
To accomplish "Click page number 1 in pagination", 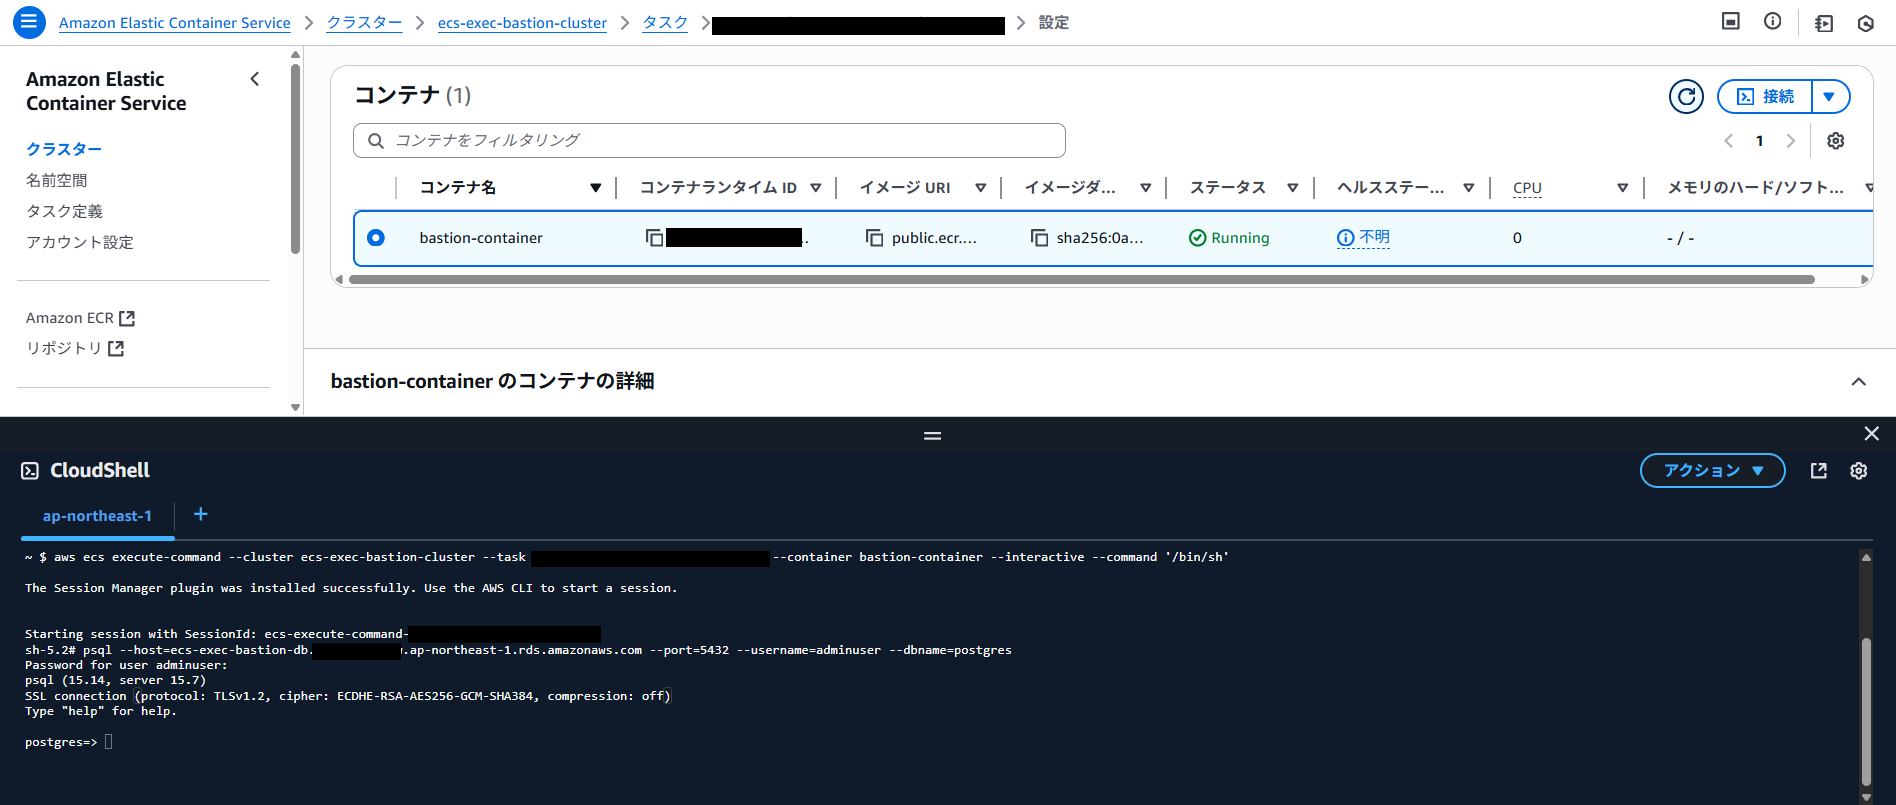I will [x=1759, y=141].
